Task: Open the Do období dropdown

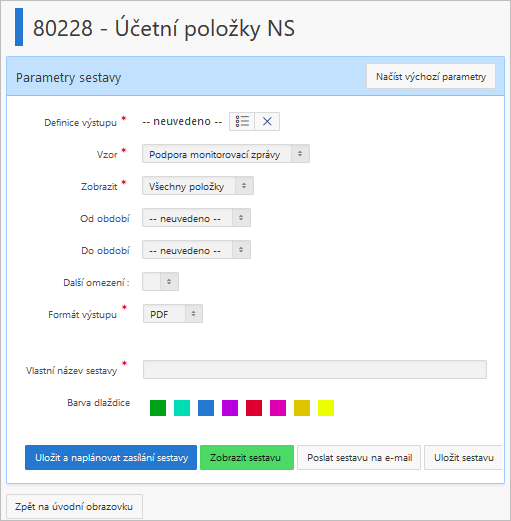Action: [196, 250]
